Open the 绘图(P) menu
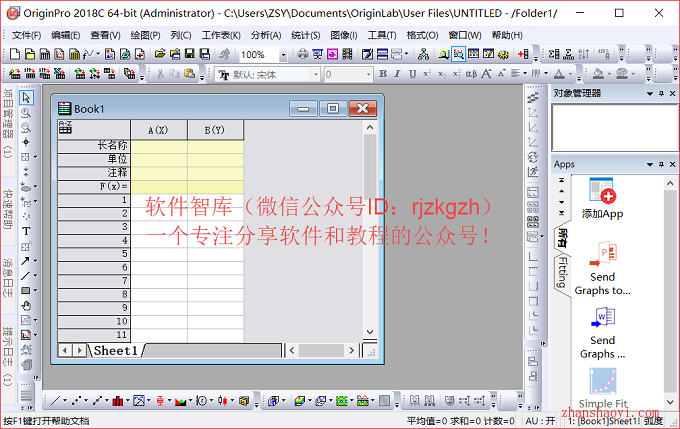The width and height of the screenshot is (680, 429). pyautogui.click(x=145, y=35)
